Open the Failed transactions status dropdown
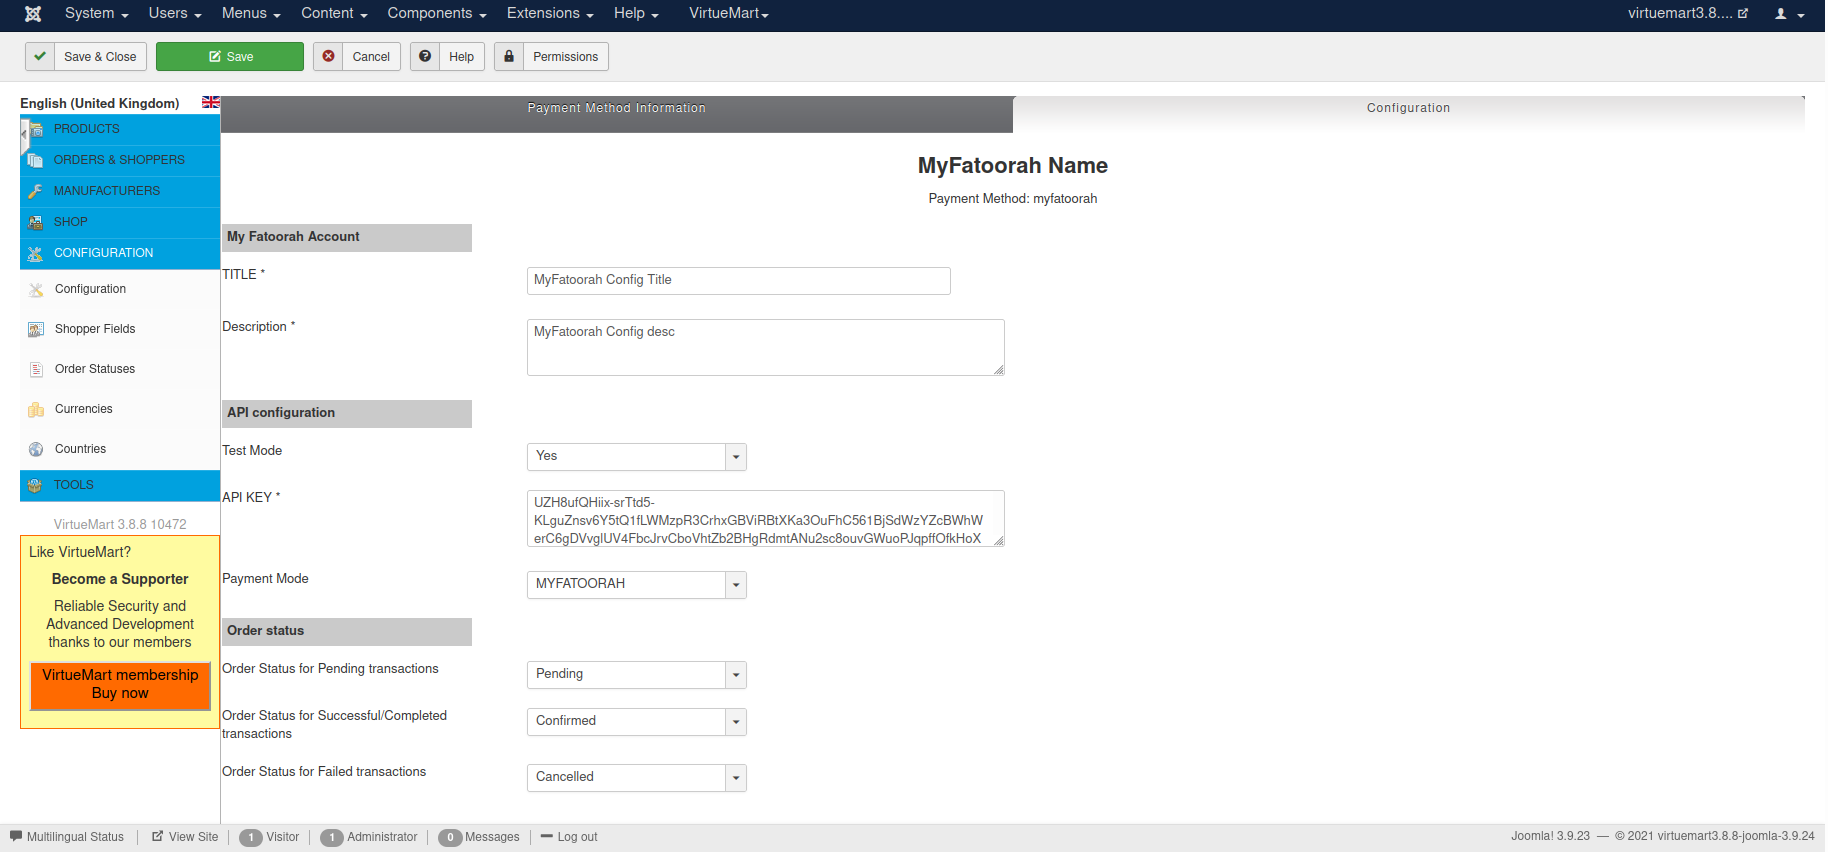The width and height of the screenshot is (1828, 852). 736,778
